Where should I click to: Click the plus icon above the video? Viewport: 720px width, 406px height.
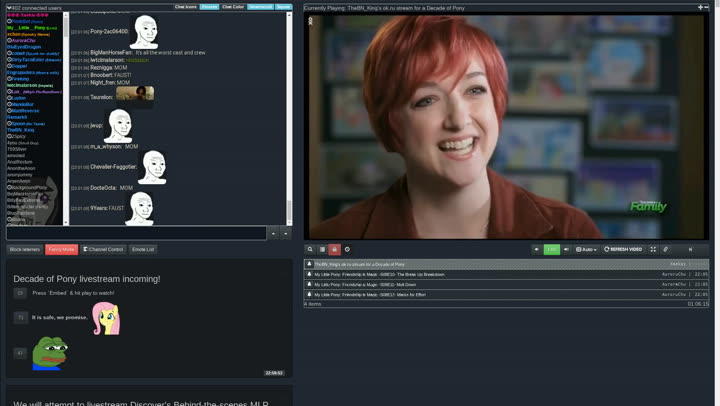(700, 7)
